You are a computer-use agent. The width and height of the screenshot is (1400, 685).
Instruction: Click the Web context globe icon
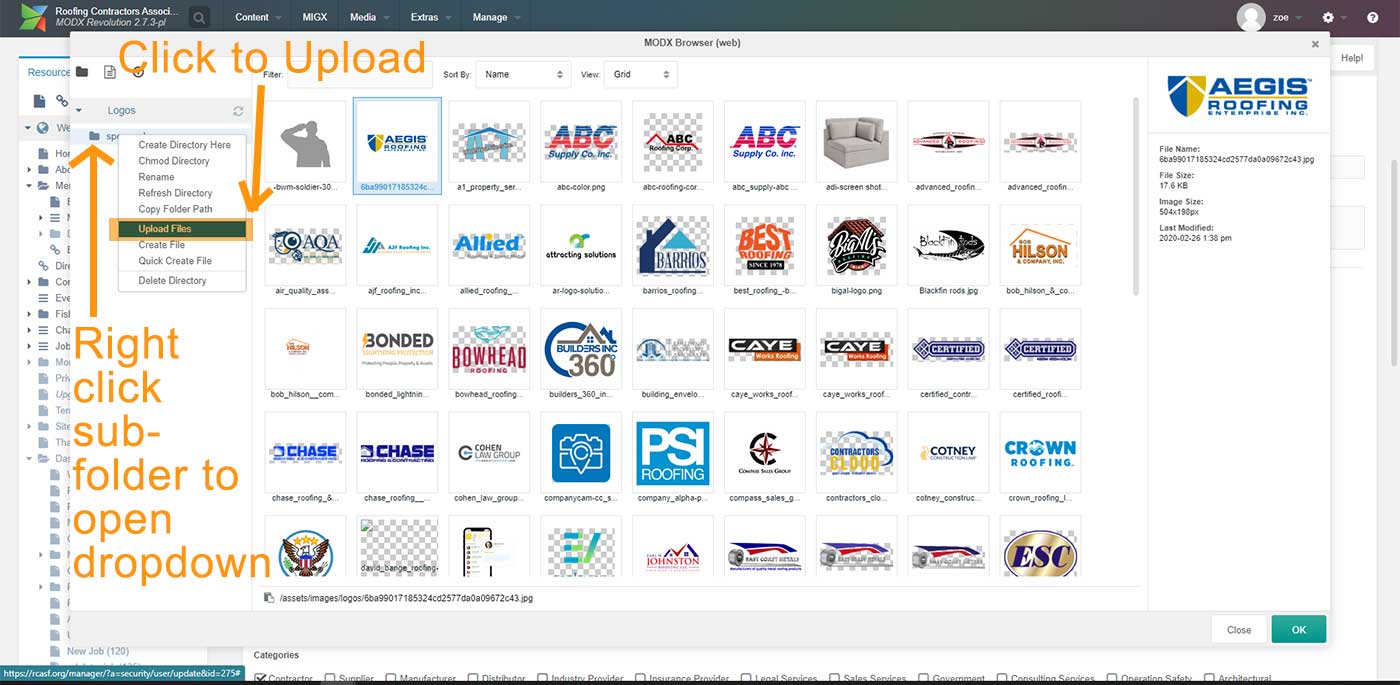43,128
